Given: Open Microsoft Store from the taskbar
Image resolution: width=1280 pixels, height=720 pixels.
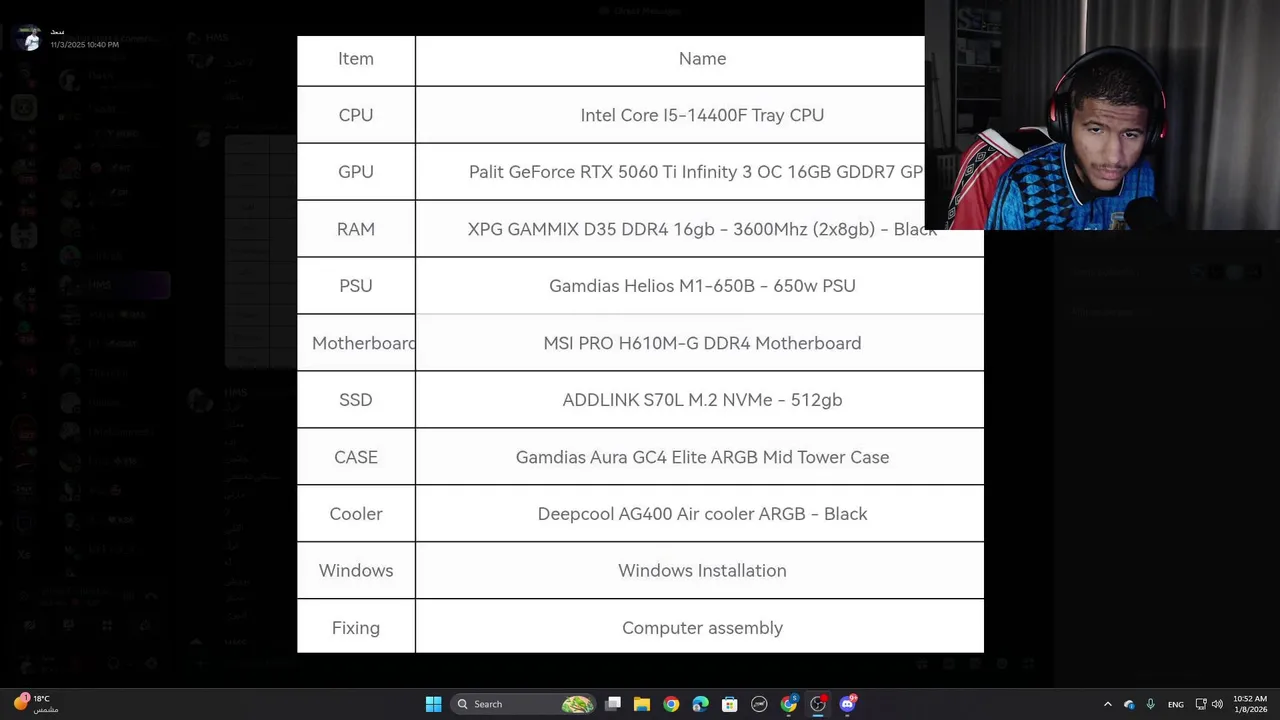Looking at the screenshot, I should [x=730, y=704].
